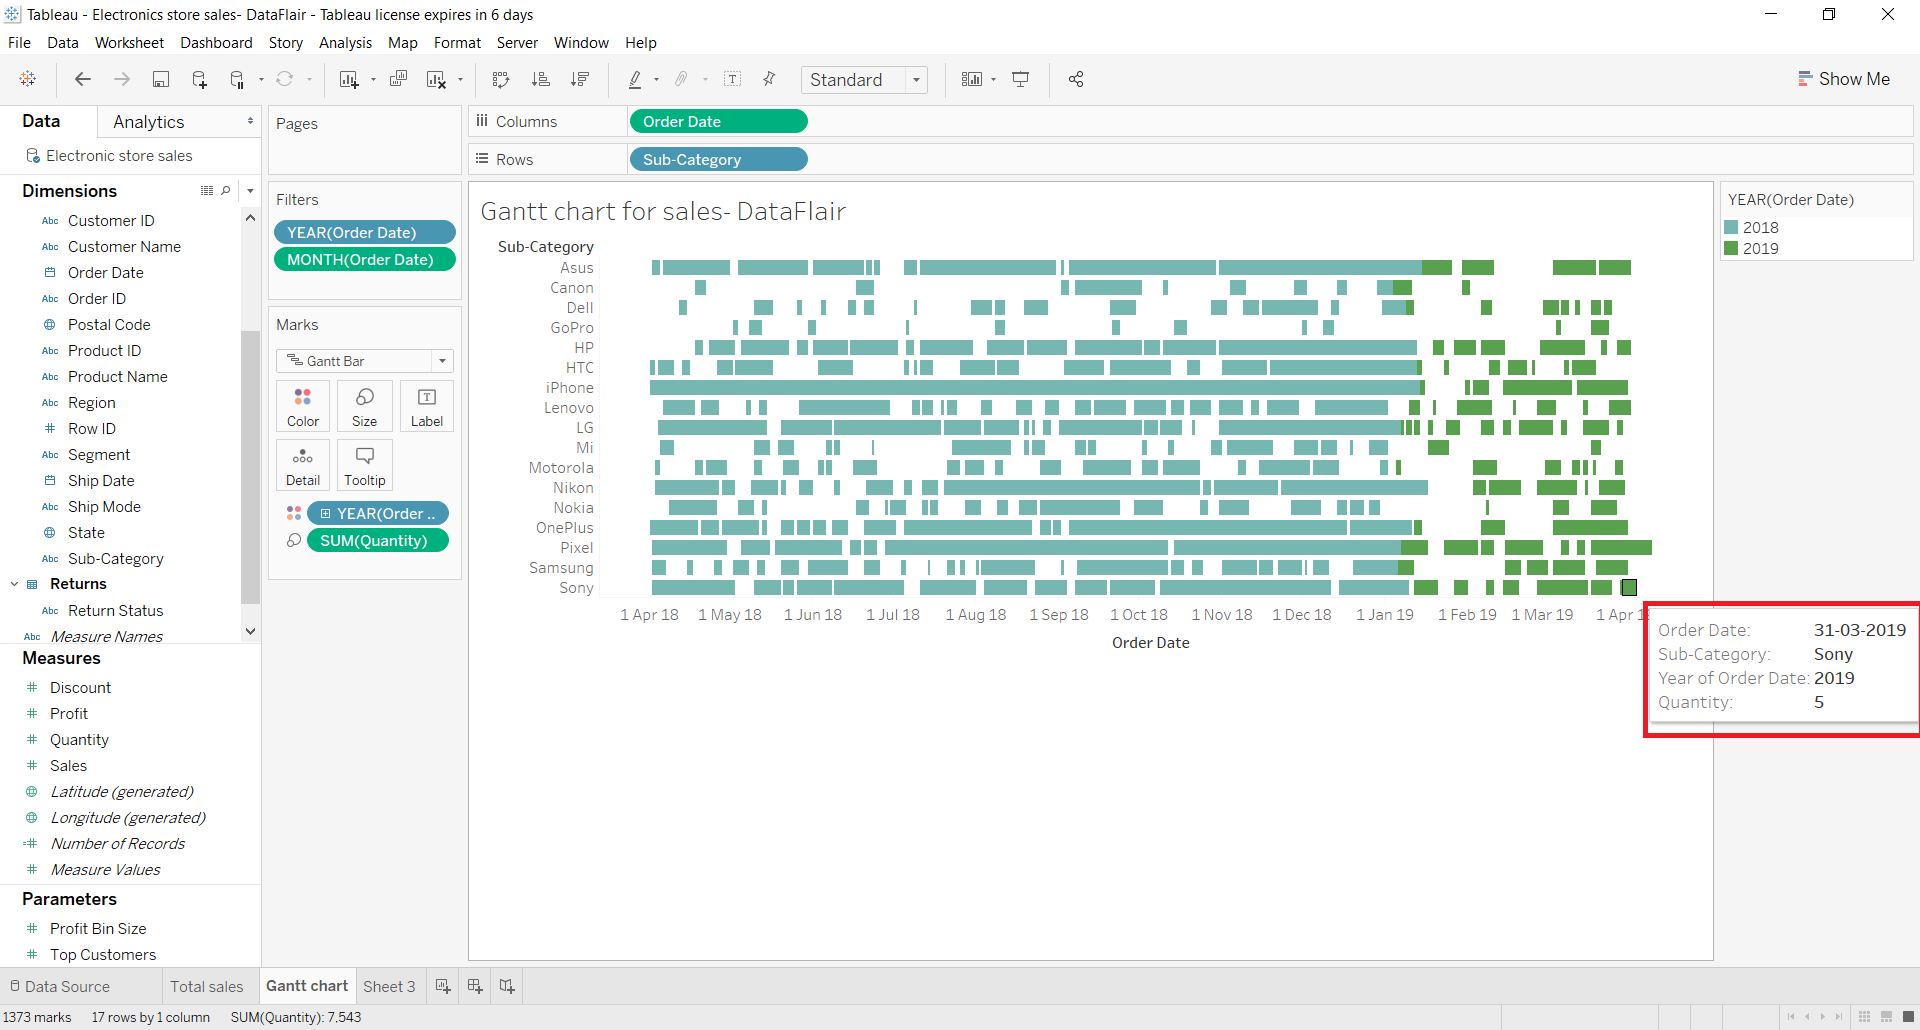Click the Tooltip button on Marks card
Screen dimensions: 1920x1030
pyautogui.click(x=364, y=465)
